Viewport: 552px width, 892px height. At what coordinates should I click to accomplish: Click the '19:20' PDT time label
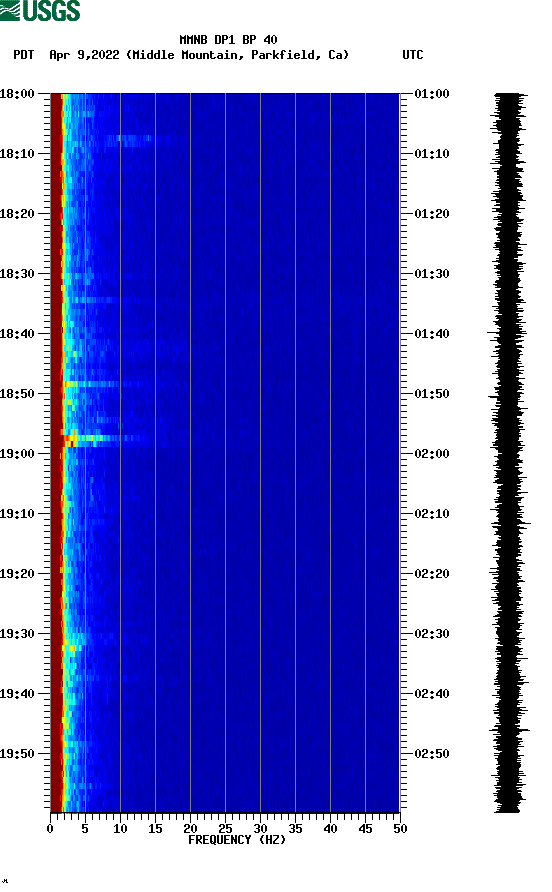coord(17,574)
